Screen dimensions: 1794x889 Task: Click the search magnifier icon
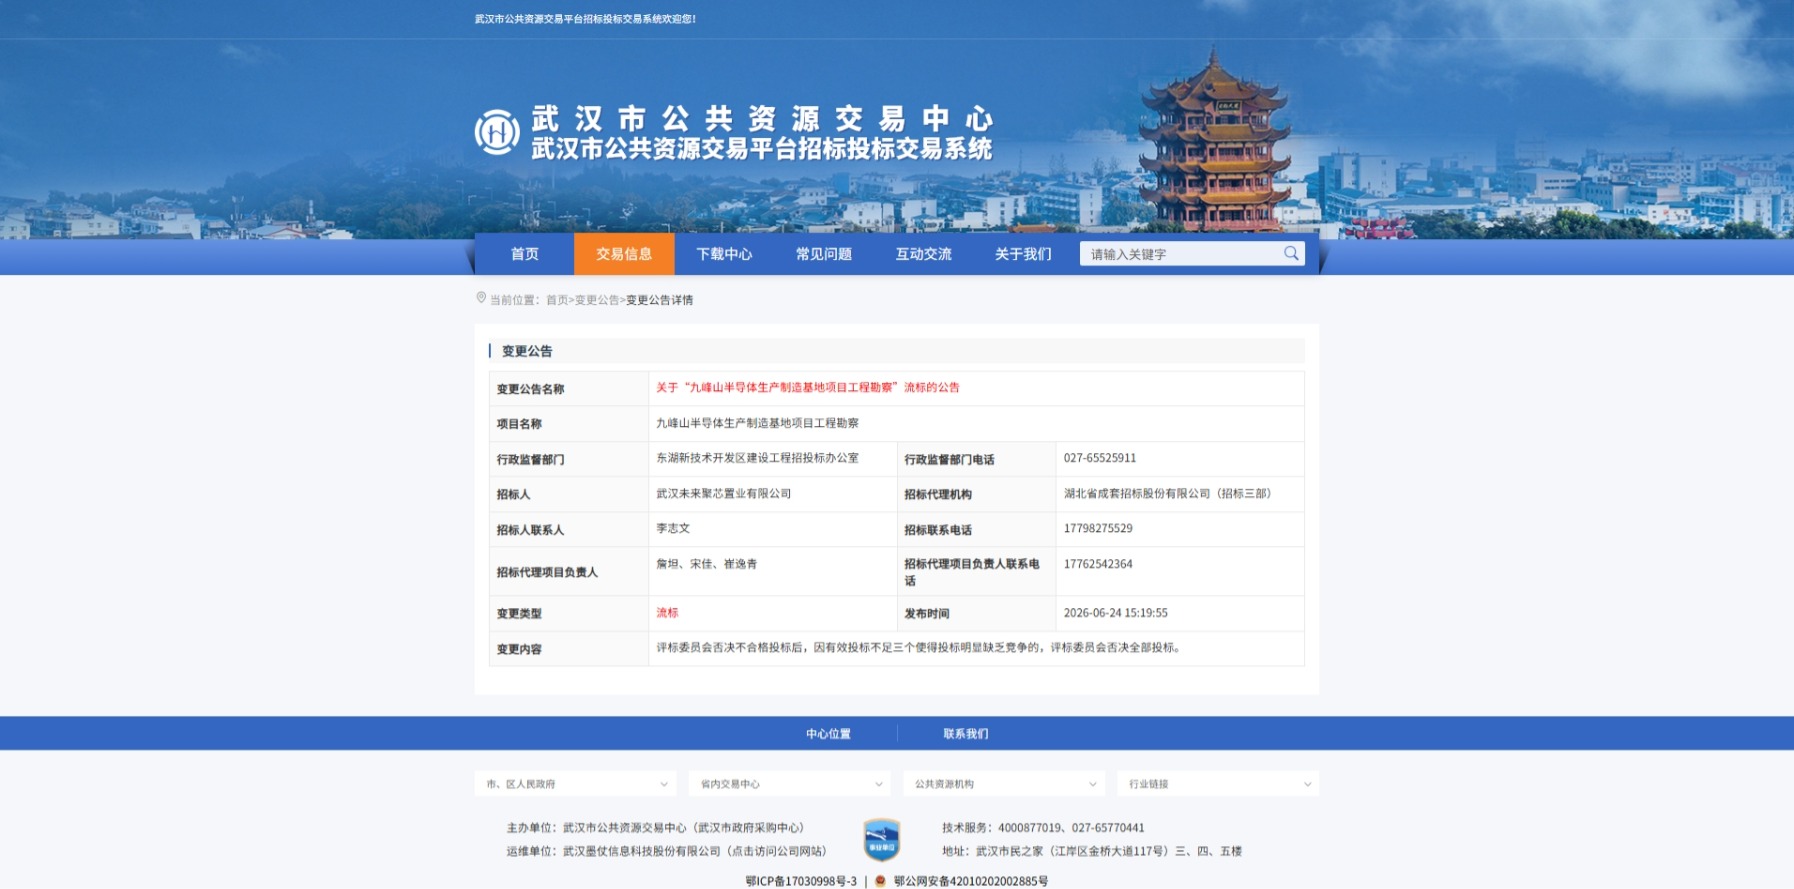(x=1291, y=254)
